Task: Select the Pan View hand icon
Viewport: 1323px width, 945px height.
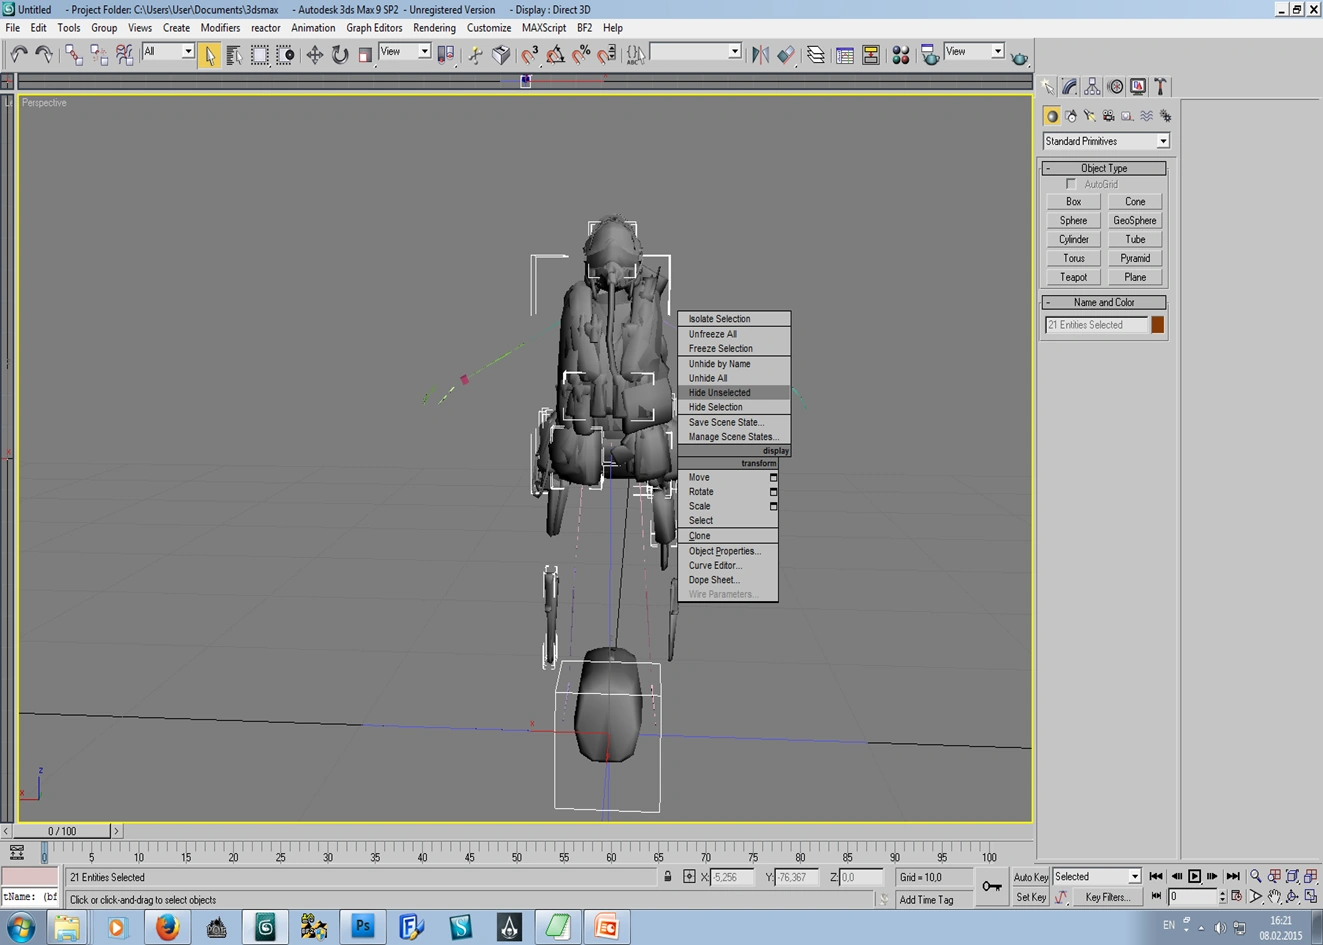Action: point(1274,897)
